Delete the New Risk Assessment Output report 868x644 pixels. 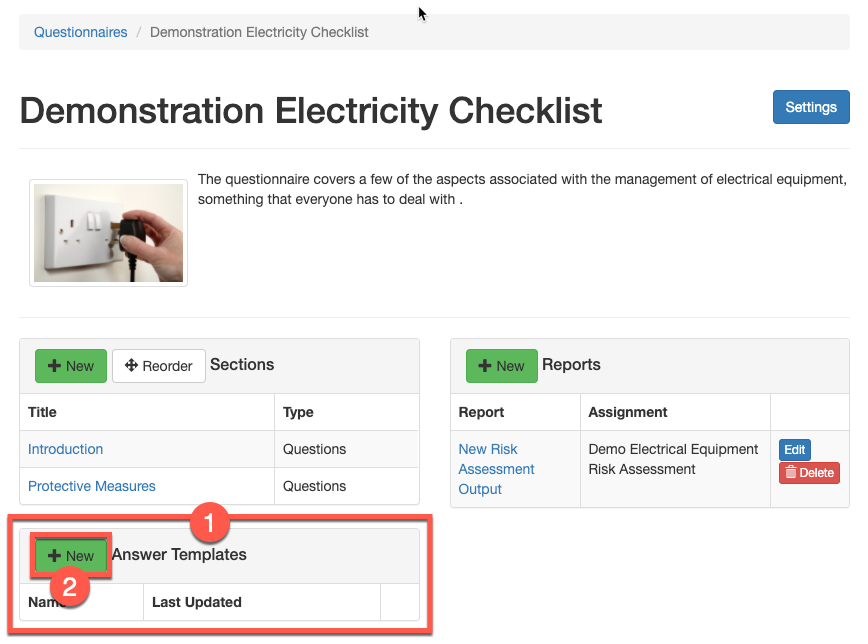tap(809, 473)
